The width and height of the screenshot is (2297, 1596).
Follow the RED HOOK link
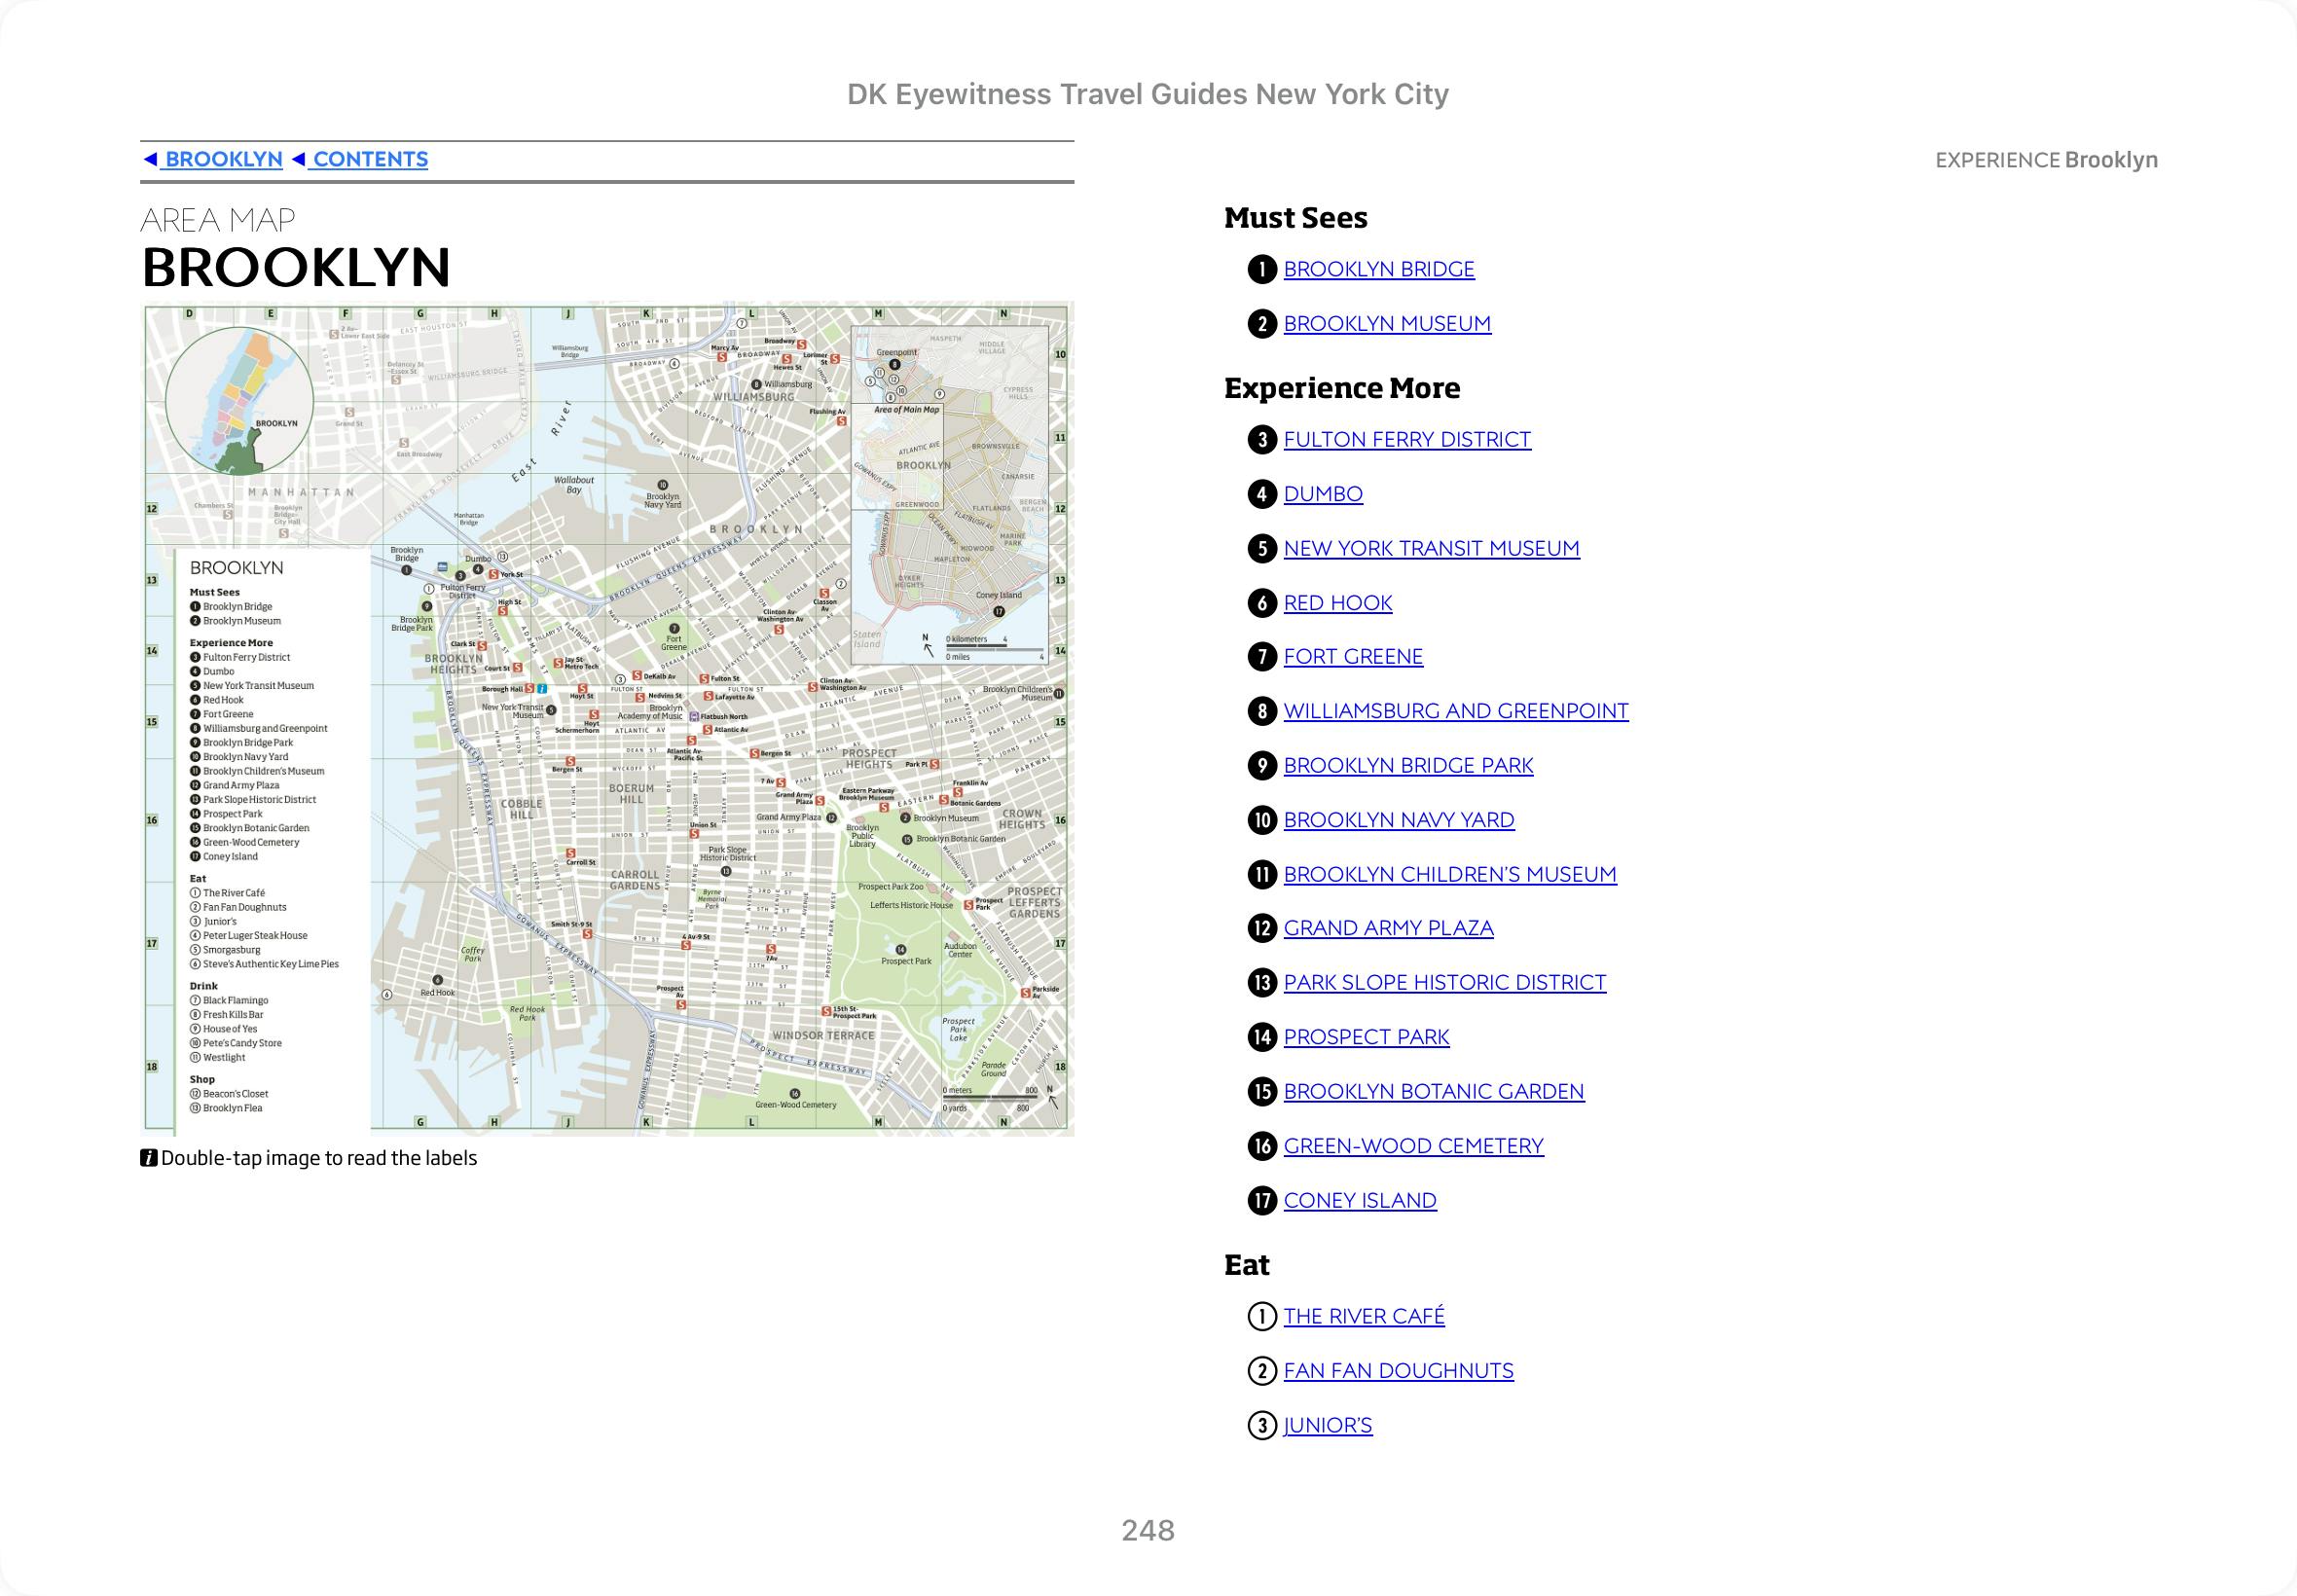pyautogui.click(x=1337, y=603)
